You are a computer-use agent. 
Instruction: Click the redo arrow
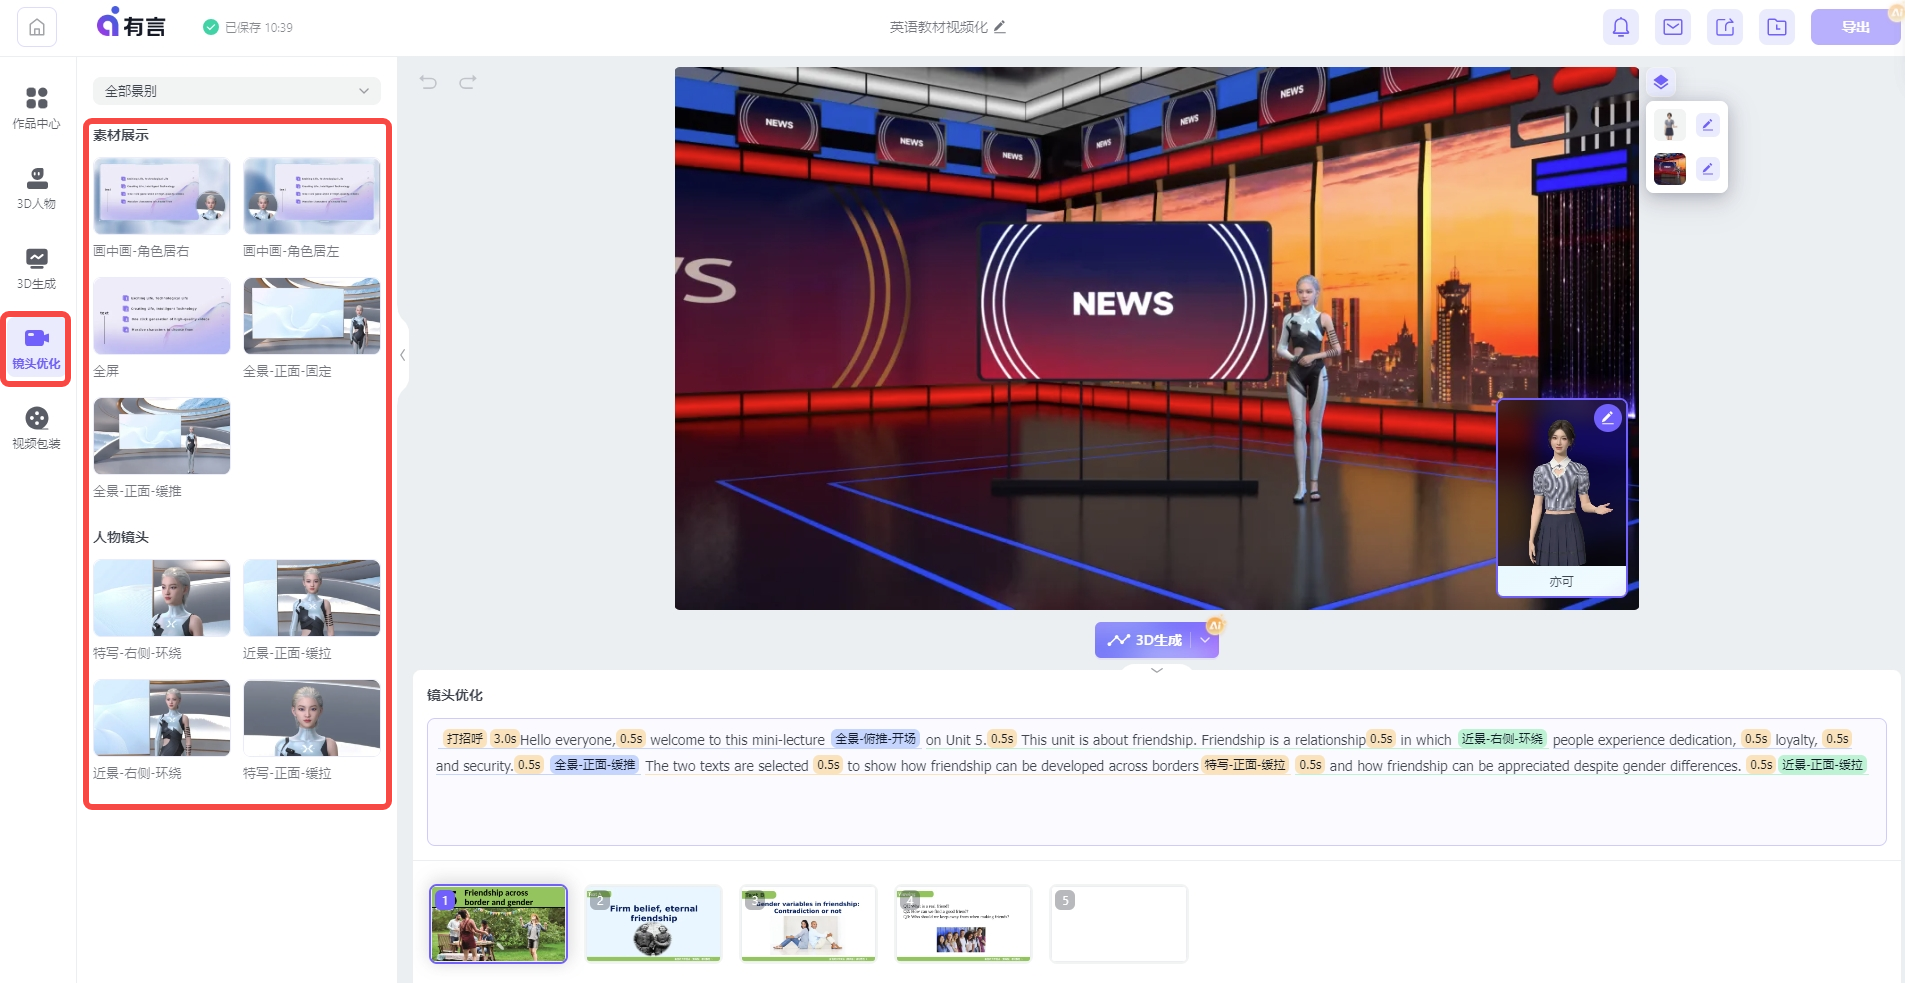[467, 82]
